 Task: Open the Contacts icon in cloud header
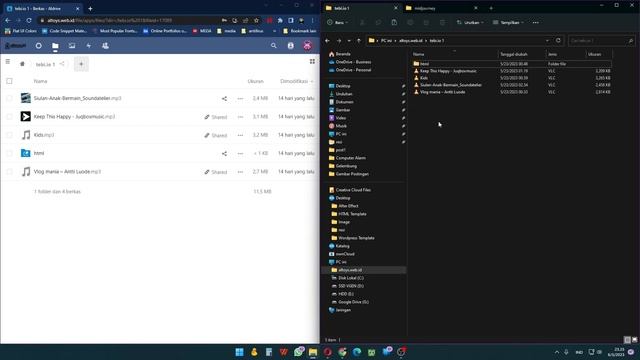(105, 46)
